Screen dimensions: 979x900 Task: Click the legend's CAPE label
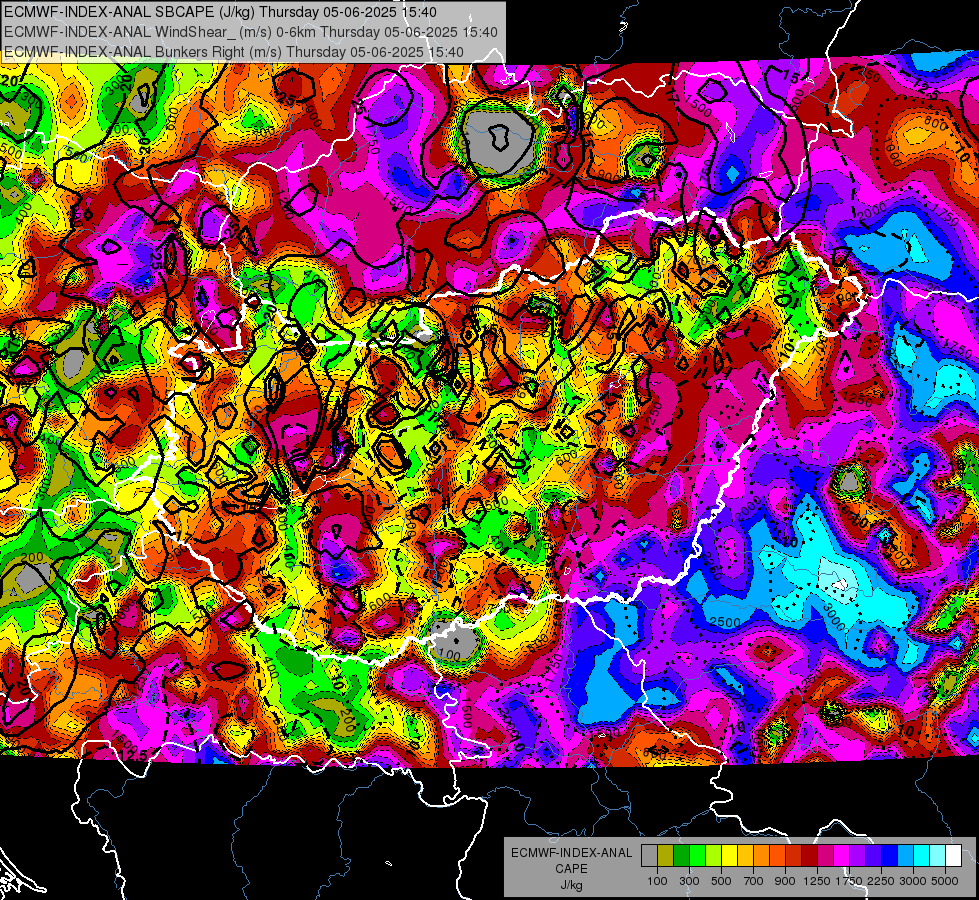(572, 868)
